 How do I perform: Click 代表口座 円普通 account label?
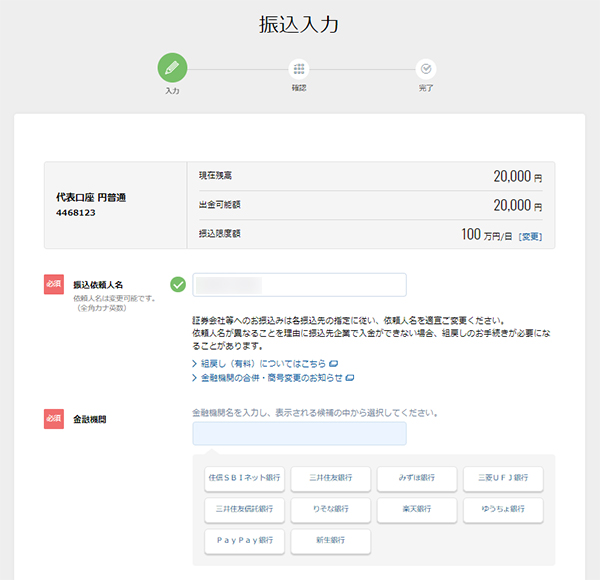[x=91, y=197]
